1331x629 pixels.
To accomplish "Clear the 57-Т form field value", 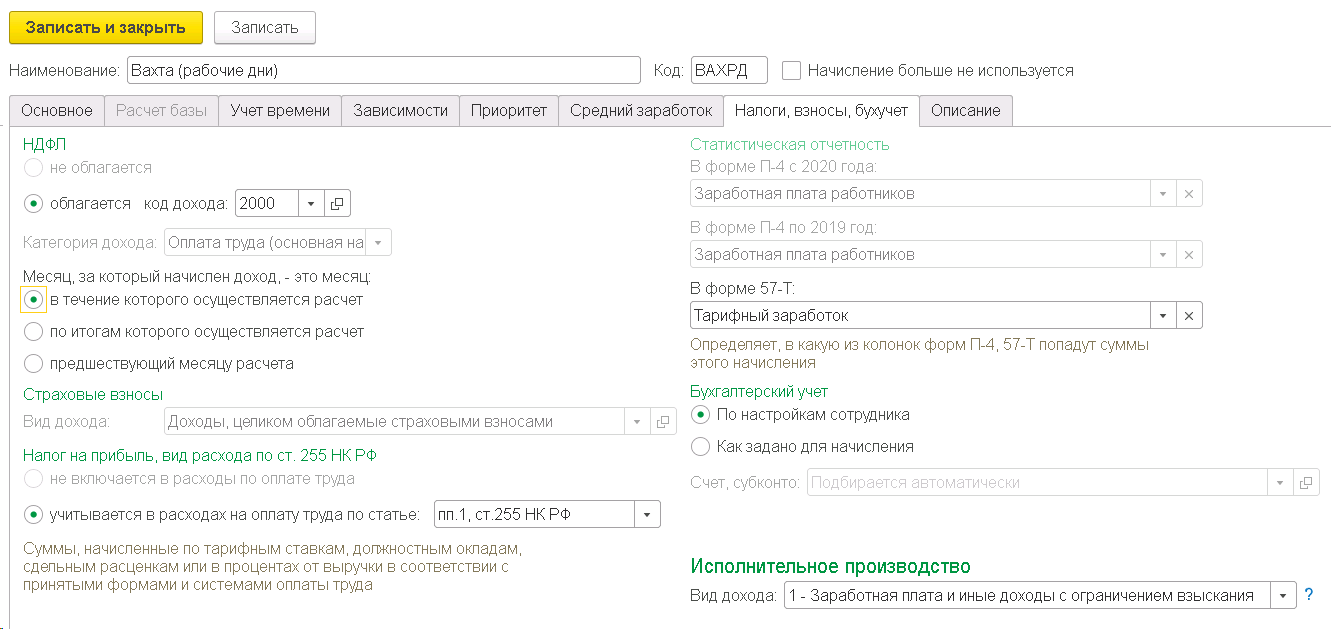I will 1189,316.
